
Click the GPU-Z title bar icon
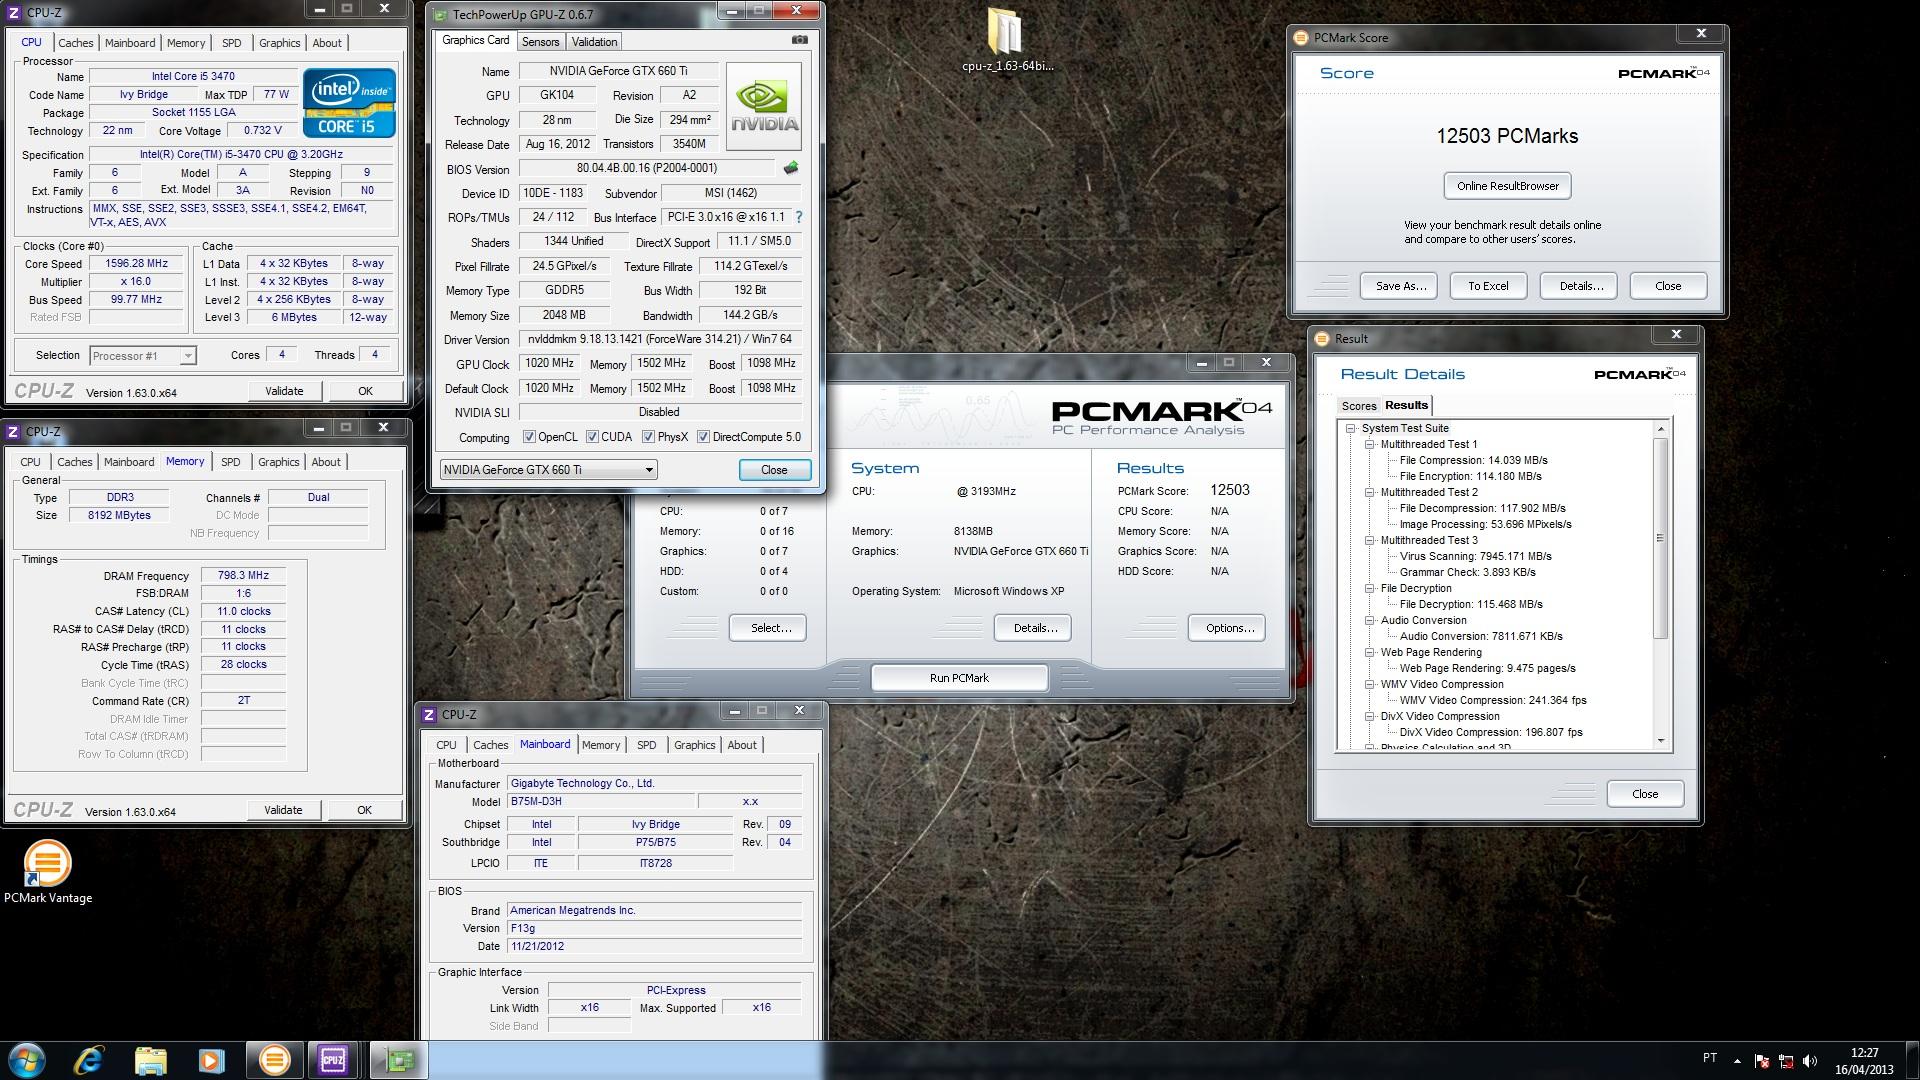[x=439, y=14]
